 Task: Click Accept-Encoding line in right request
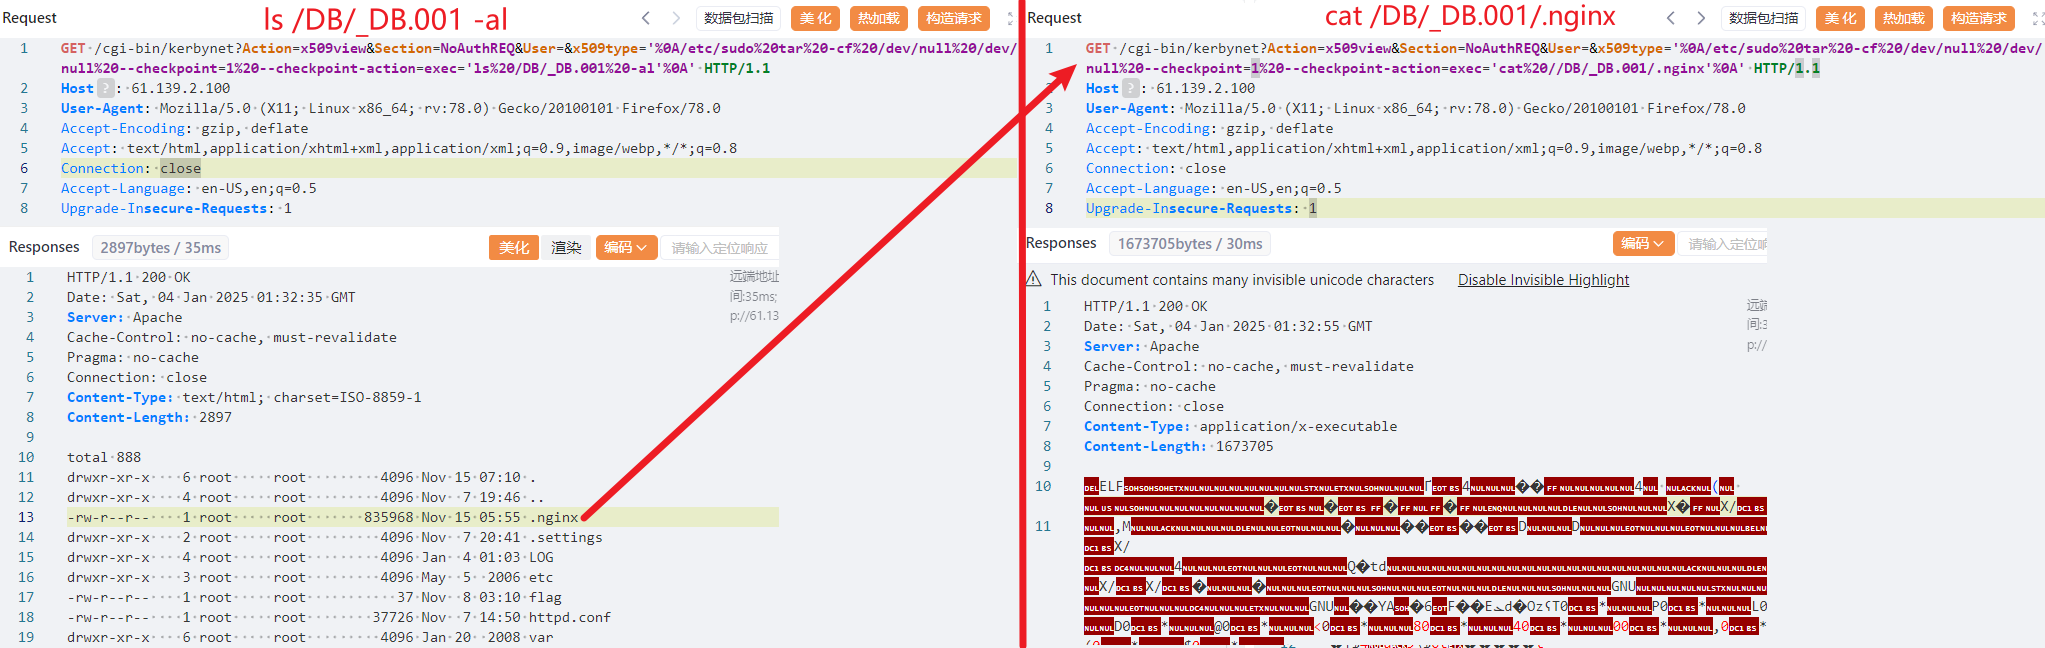[x=1209, y=128]
